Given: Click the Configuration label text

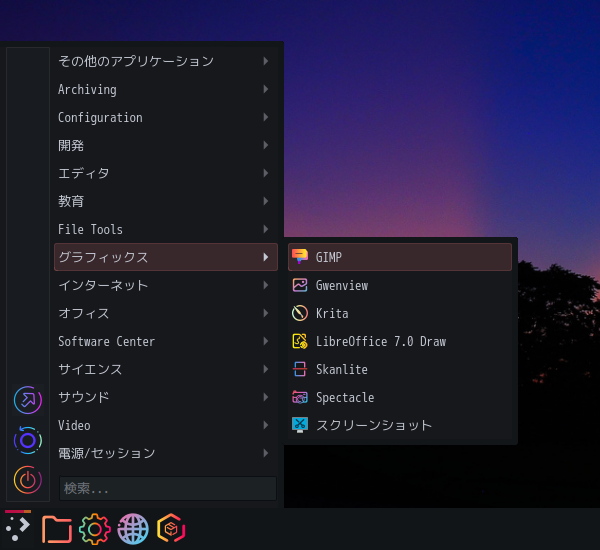Looking at the screenshot, I should pos(100,118).
